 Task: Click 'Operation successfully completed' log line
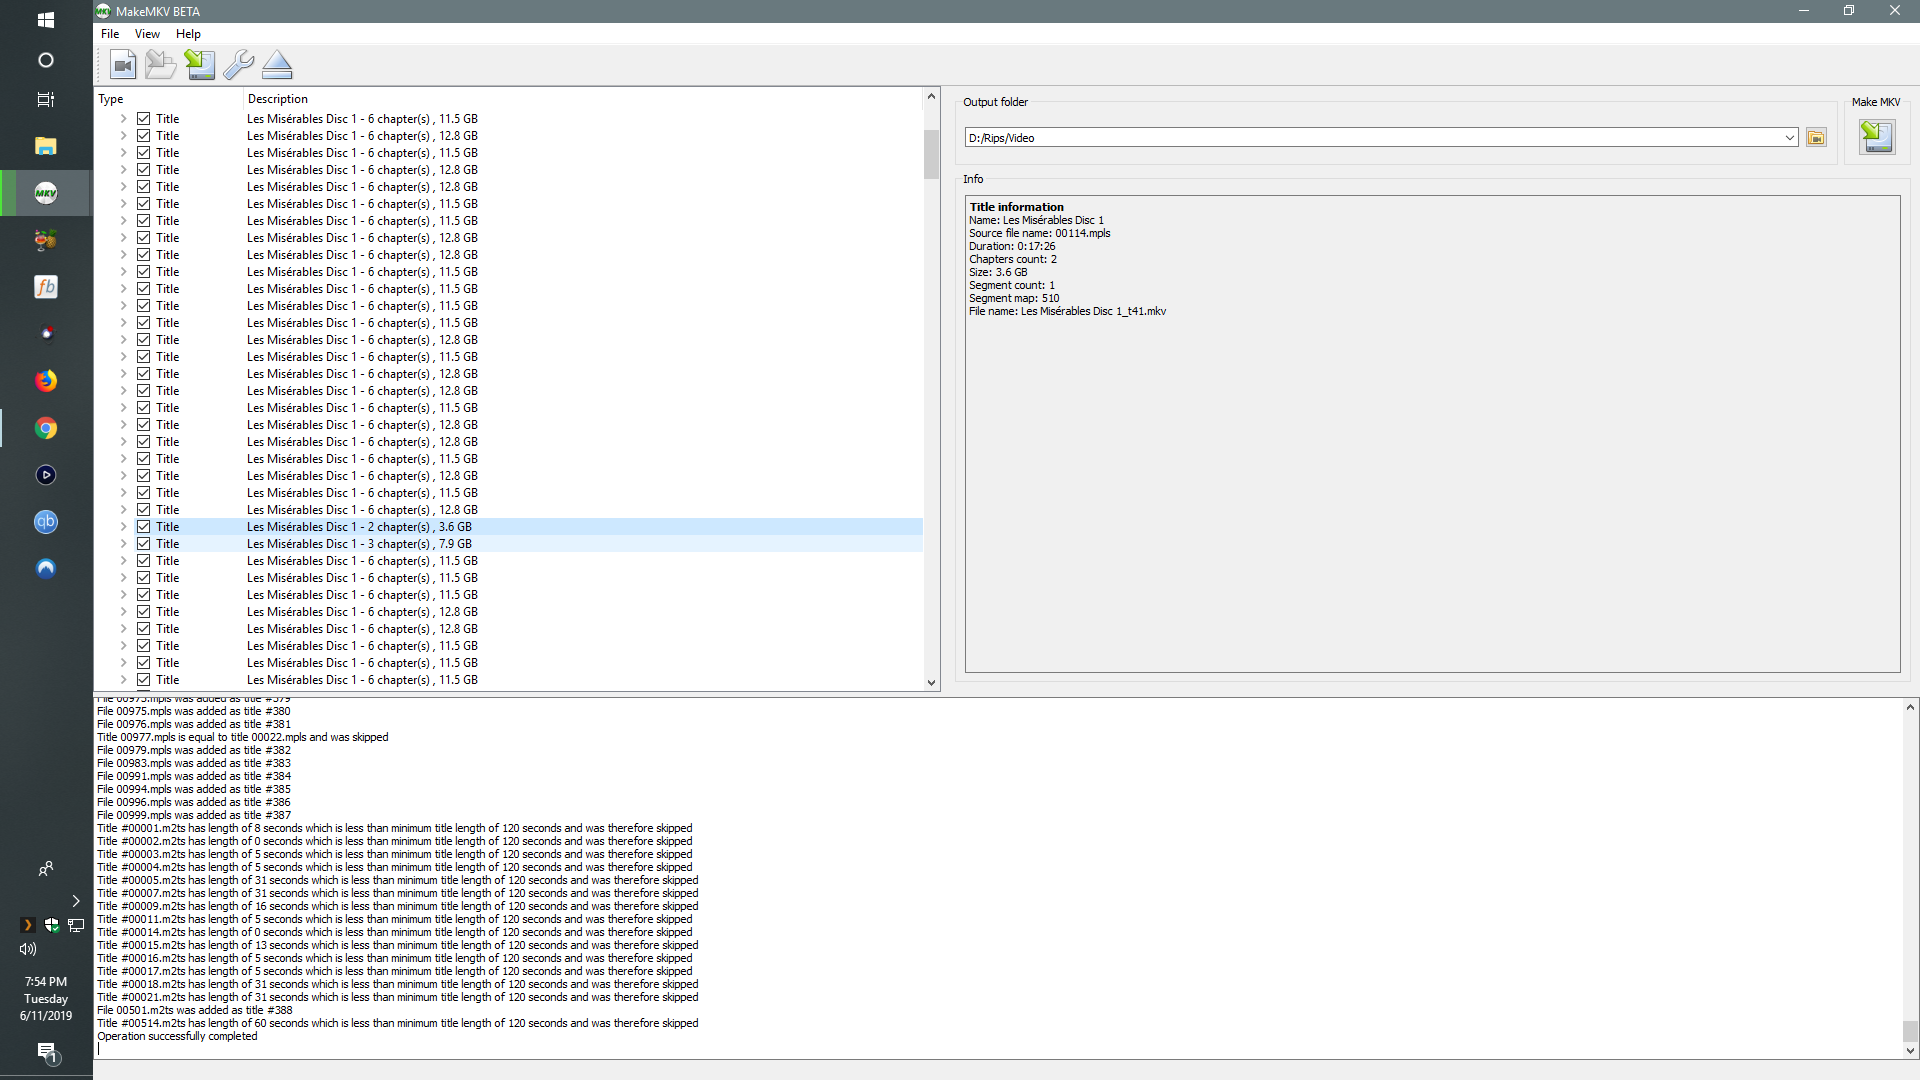pos(177,1036)
